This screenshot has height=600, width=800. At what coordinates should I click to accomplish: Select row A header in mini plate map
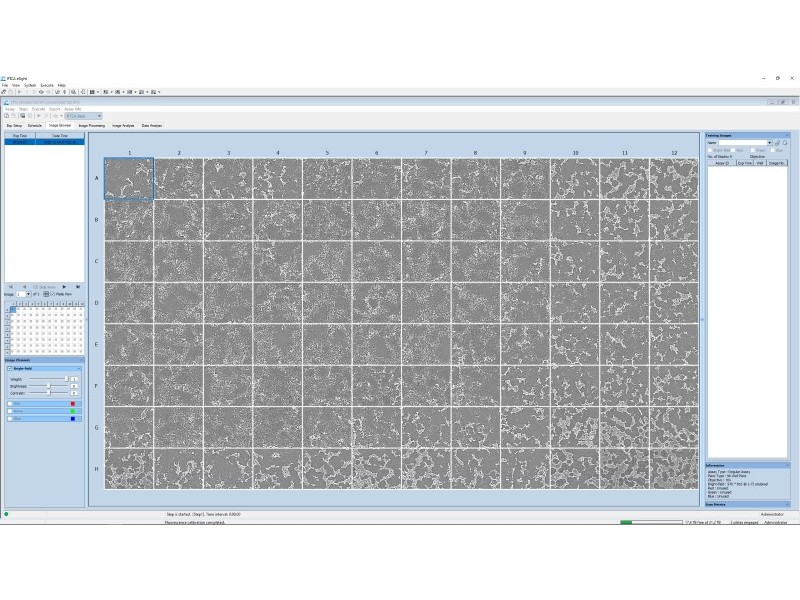[x=7, y=310]
